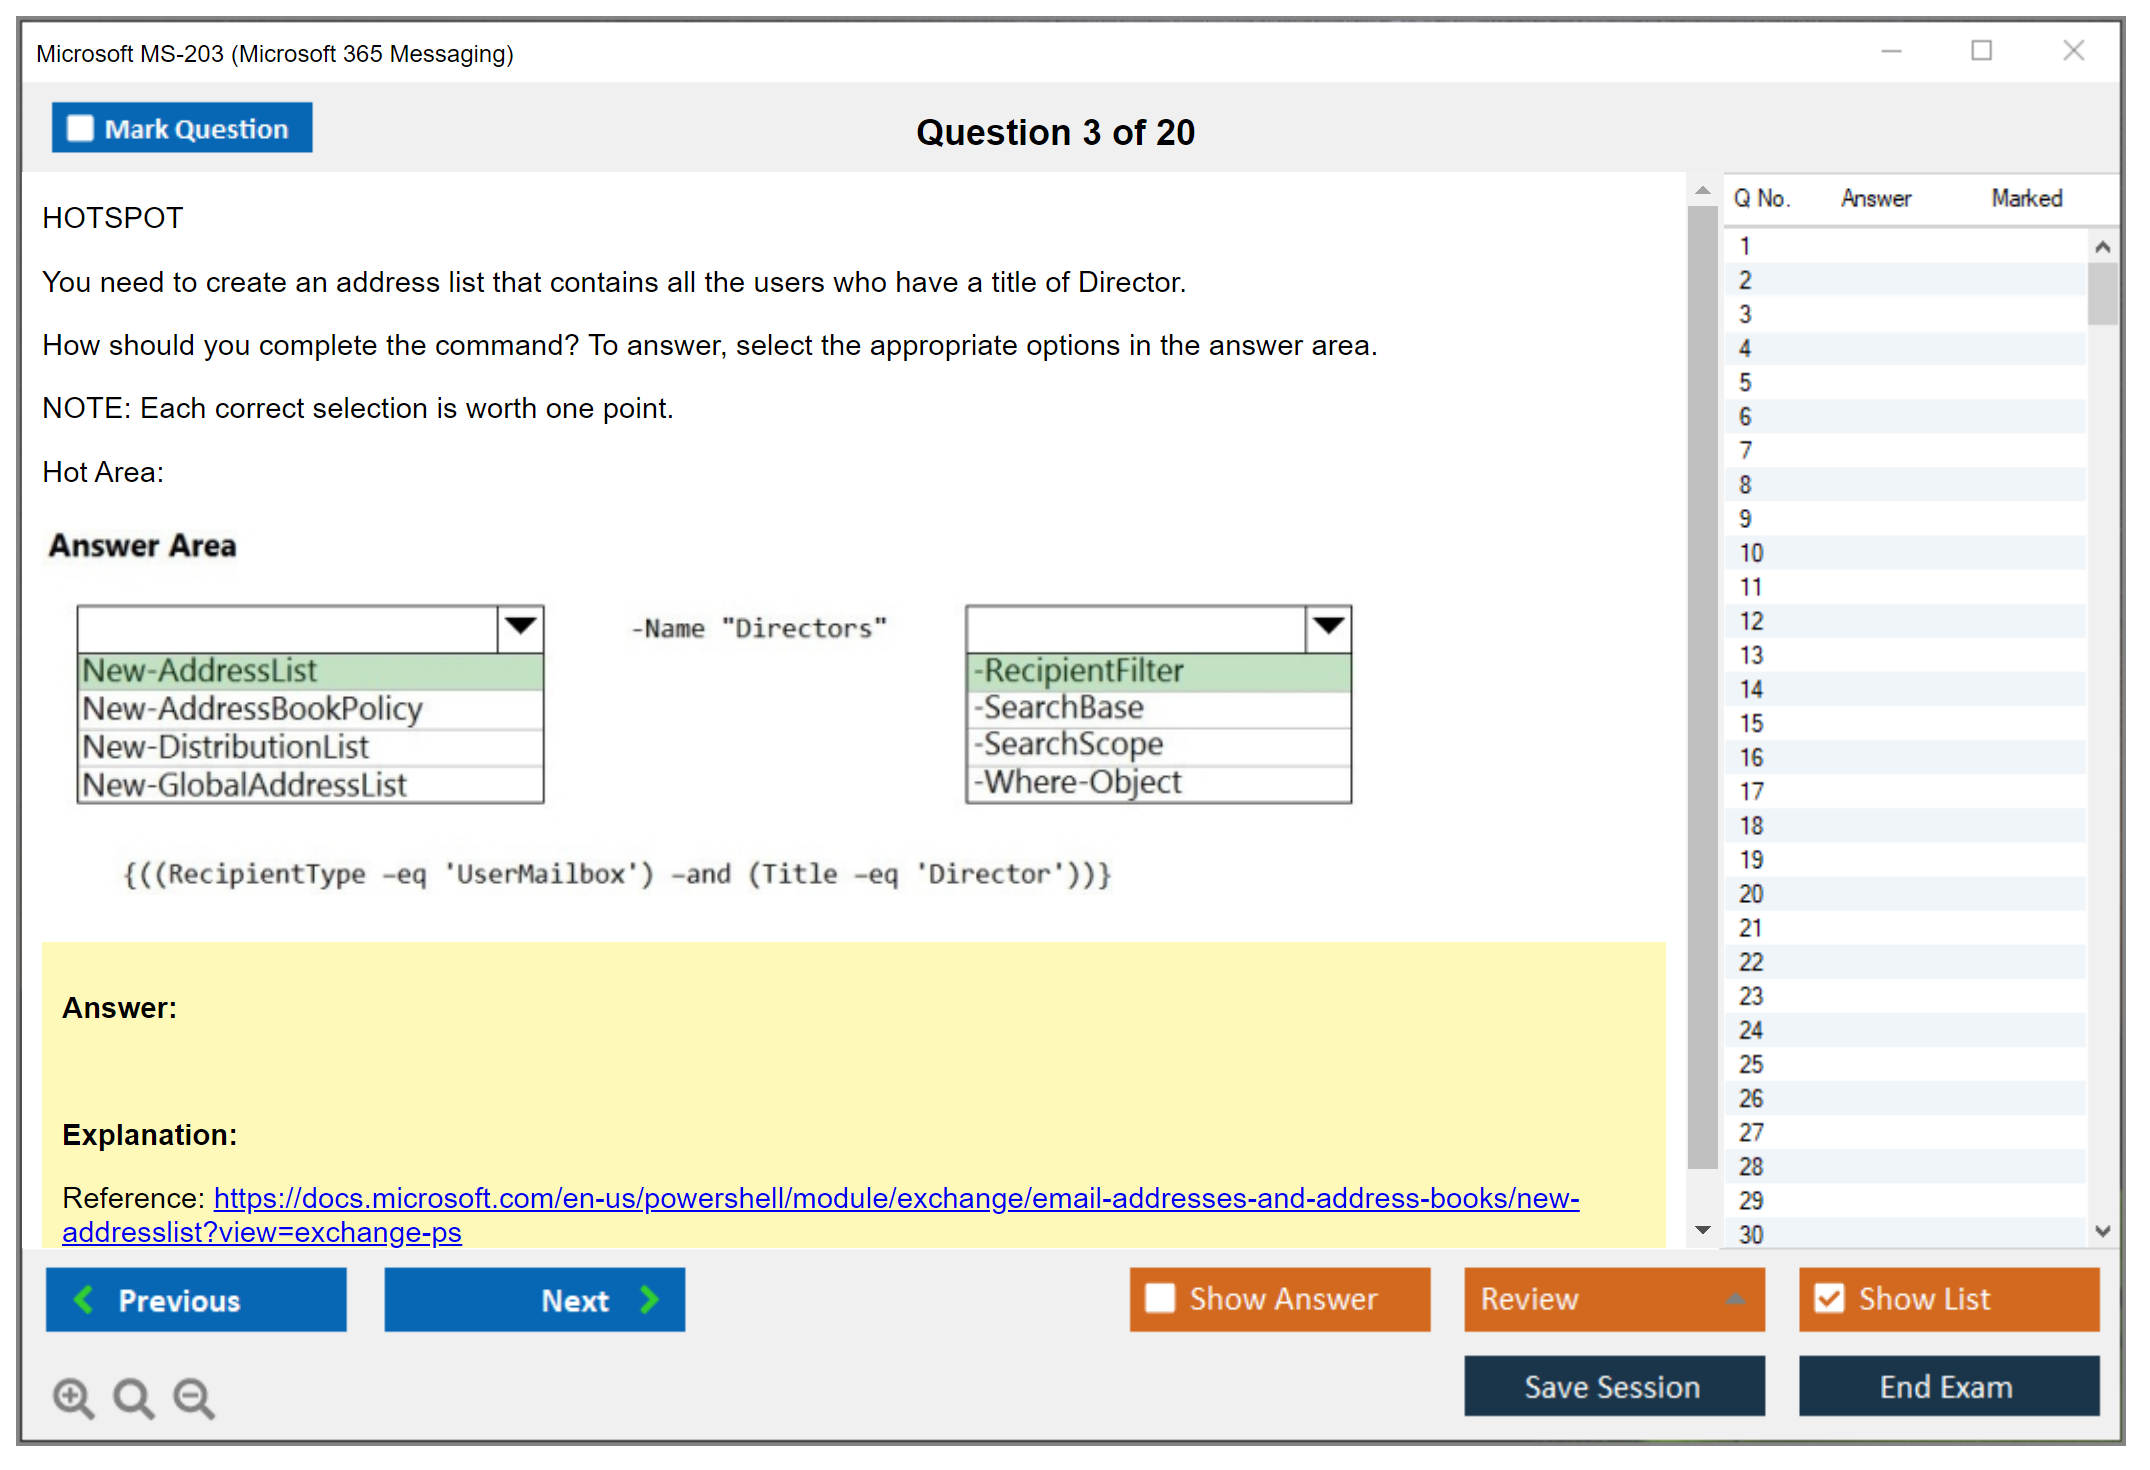Open the parameter dropdown arrow
2150x1470 pixels.
coord(1328,628)
